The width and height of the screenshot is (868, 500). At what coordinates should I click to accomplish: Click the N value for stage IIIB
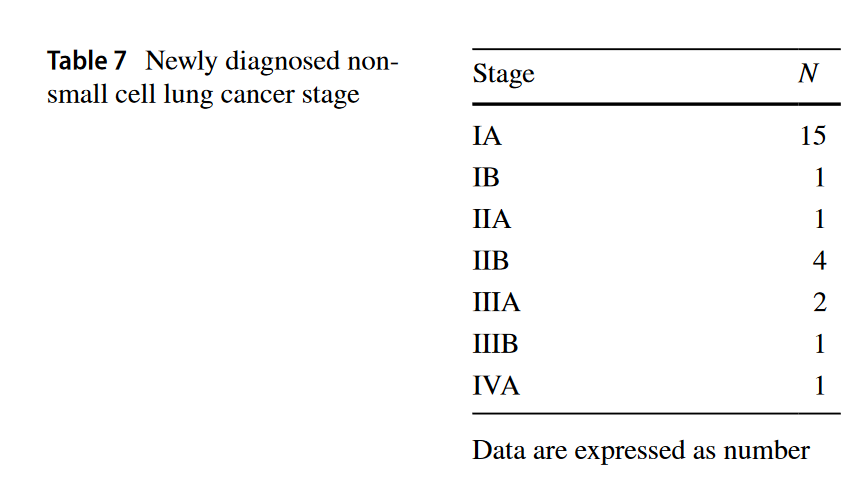click(x=819, y=344)
